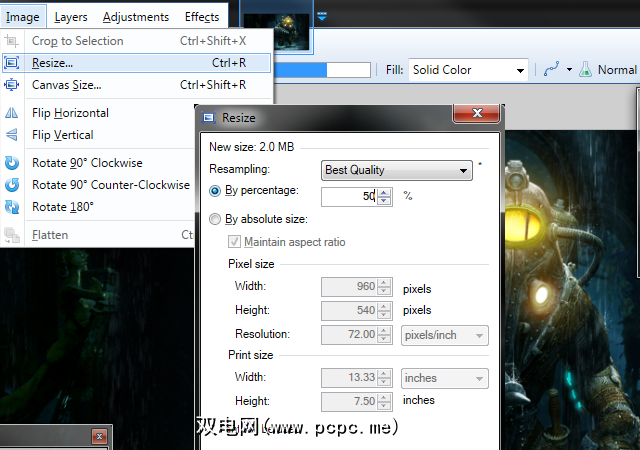640x450 pixels.
Task: Open the image list dropdown arrow
Action: [322, 17]
